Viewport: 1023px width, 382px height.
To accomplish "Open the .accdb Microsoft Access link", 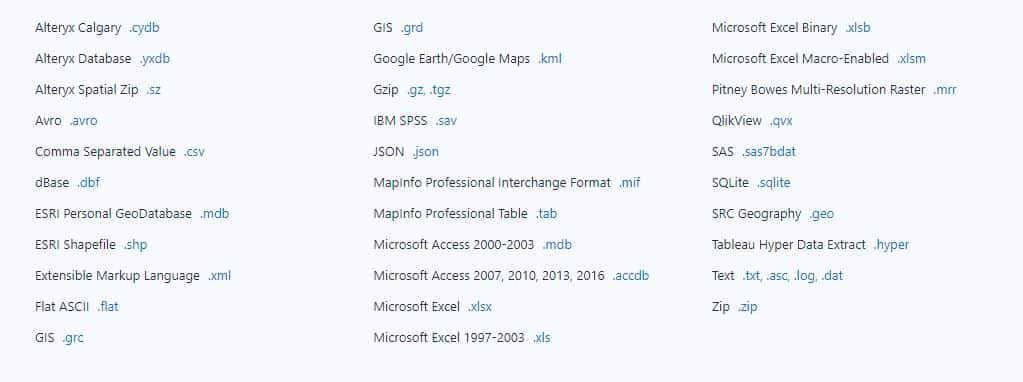I will [631, 276].
